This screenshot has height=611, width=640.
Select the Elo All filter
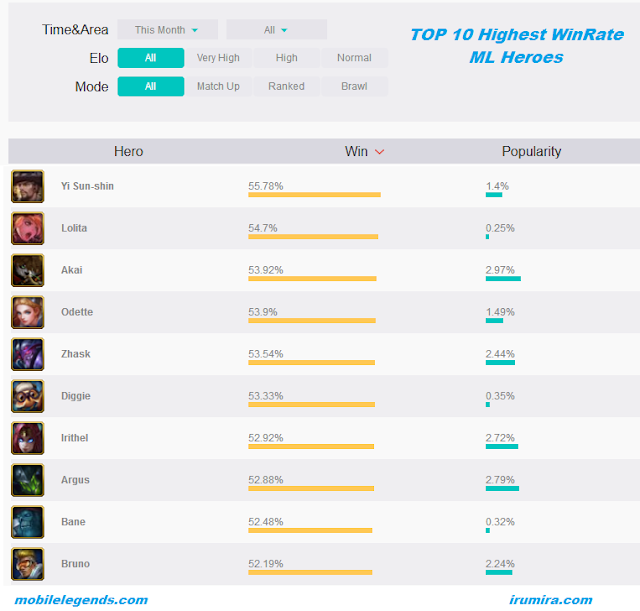pos(151,58)
